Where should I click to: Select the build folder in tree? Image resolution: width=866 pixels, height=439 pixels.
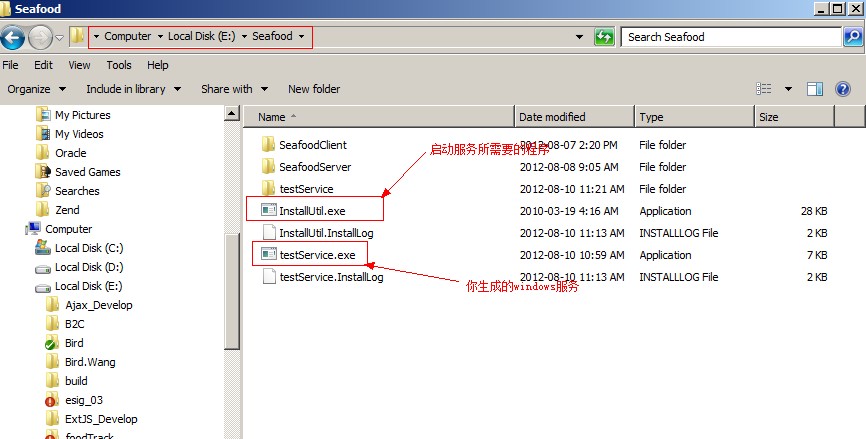point(76,381)
